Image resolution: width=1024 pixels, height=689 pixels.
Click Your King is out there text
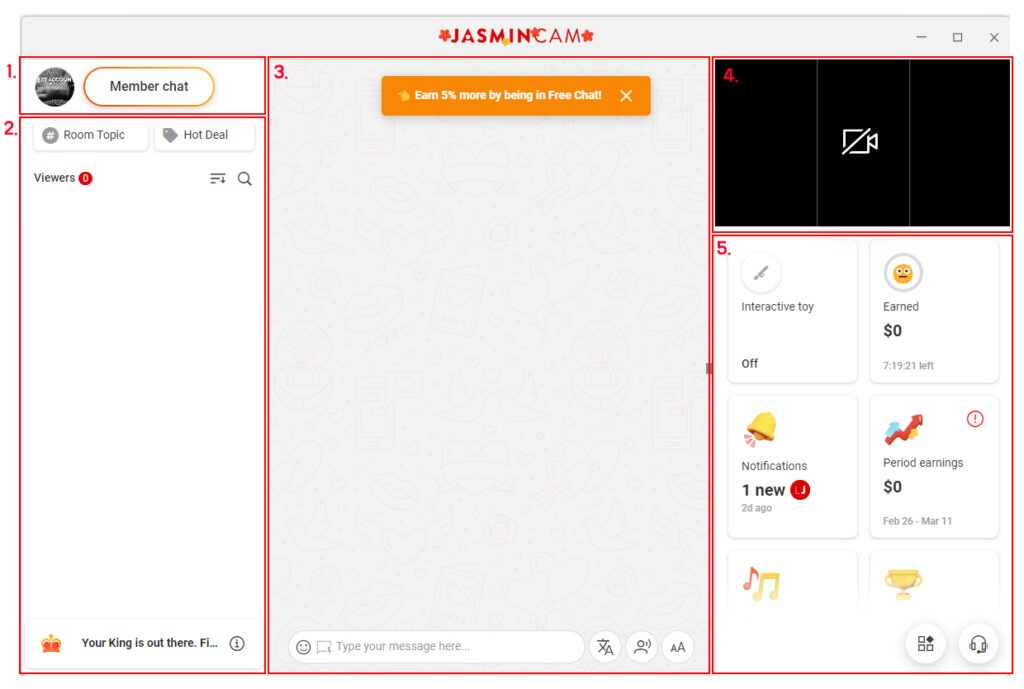point(150,643)
